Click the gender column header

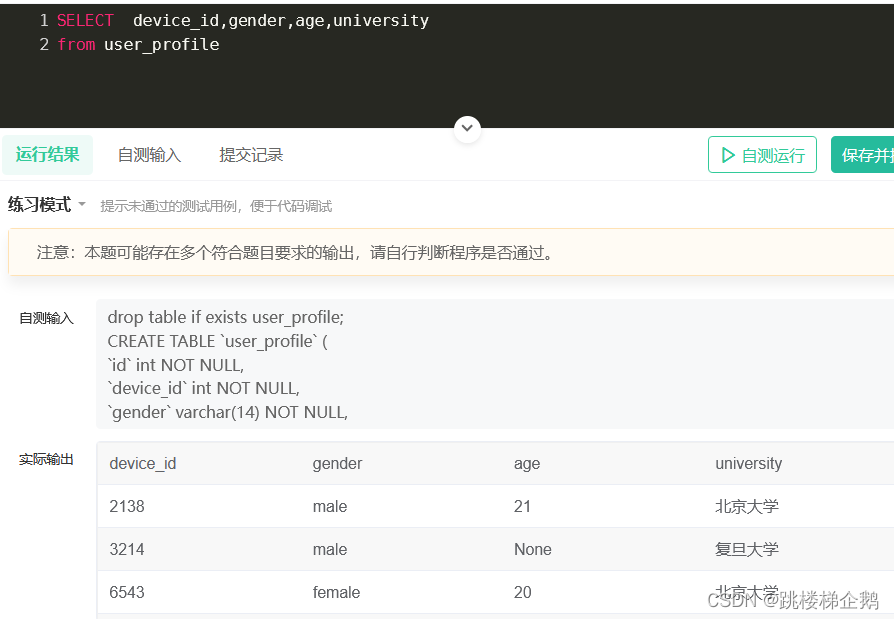(337, 464)
